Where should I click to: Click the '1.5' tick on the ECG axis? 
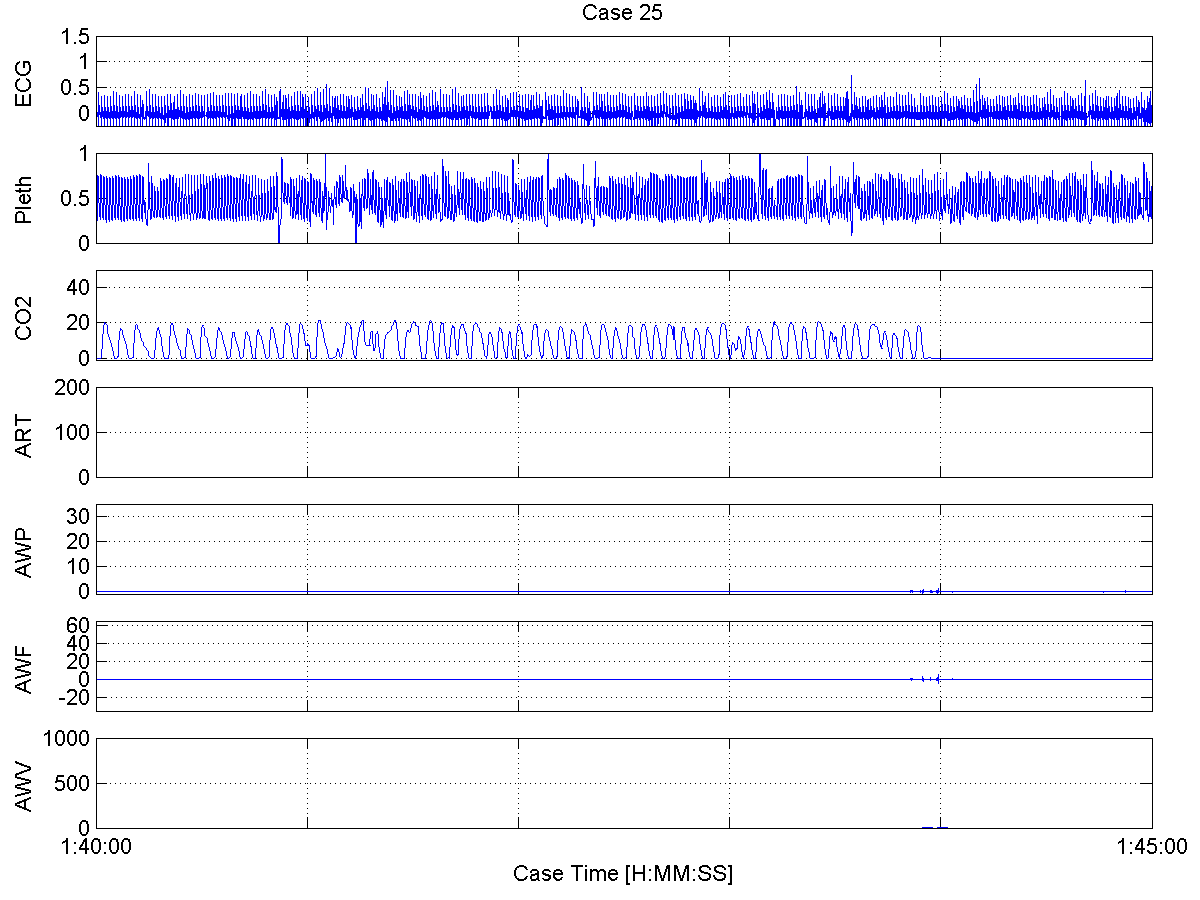pos(77,37)
